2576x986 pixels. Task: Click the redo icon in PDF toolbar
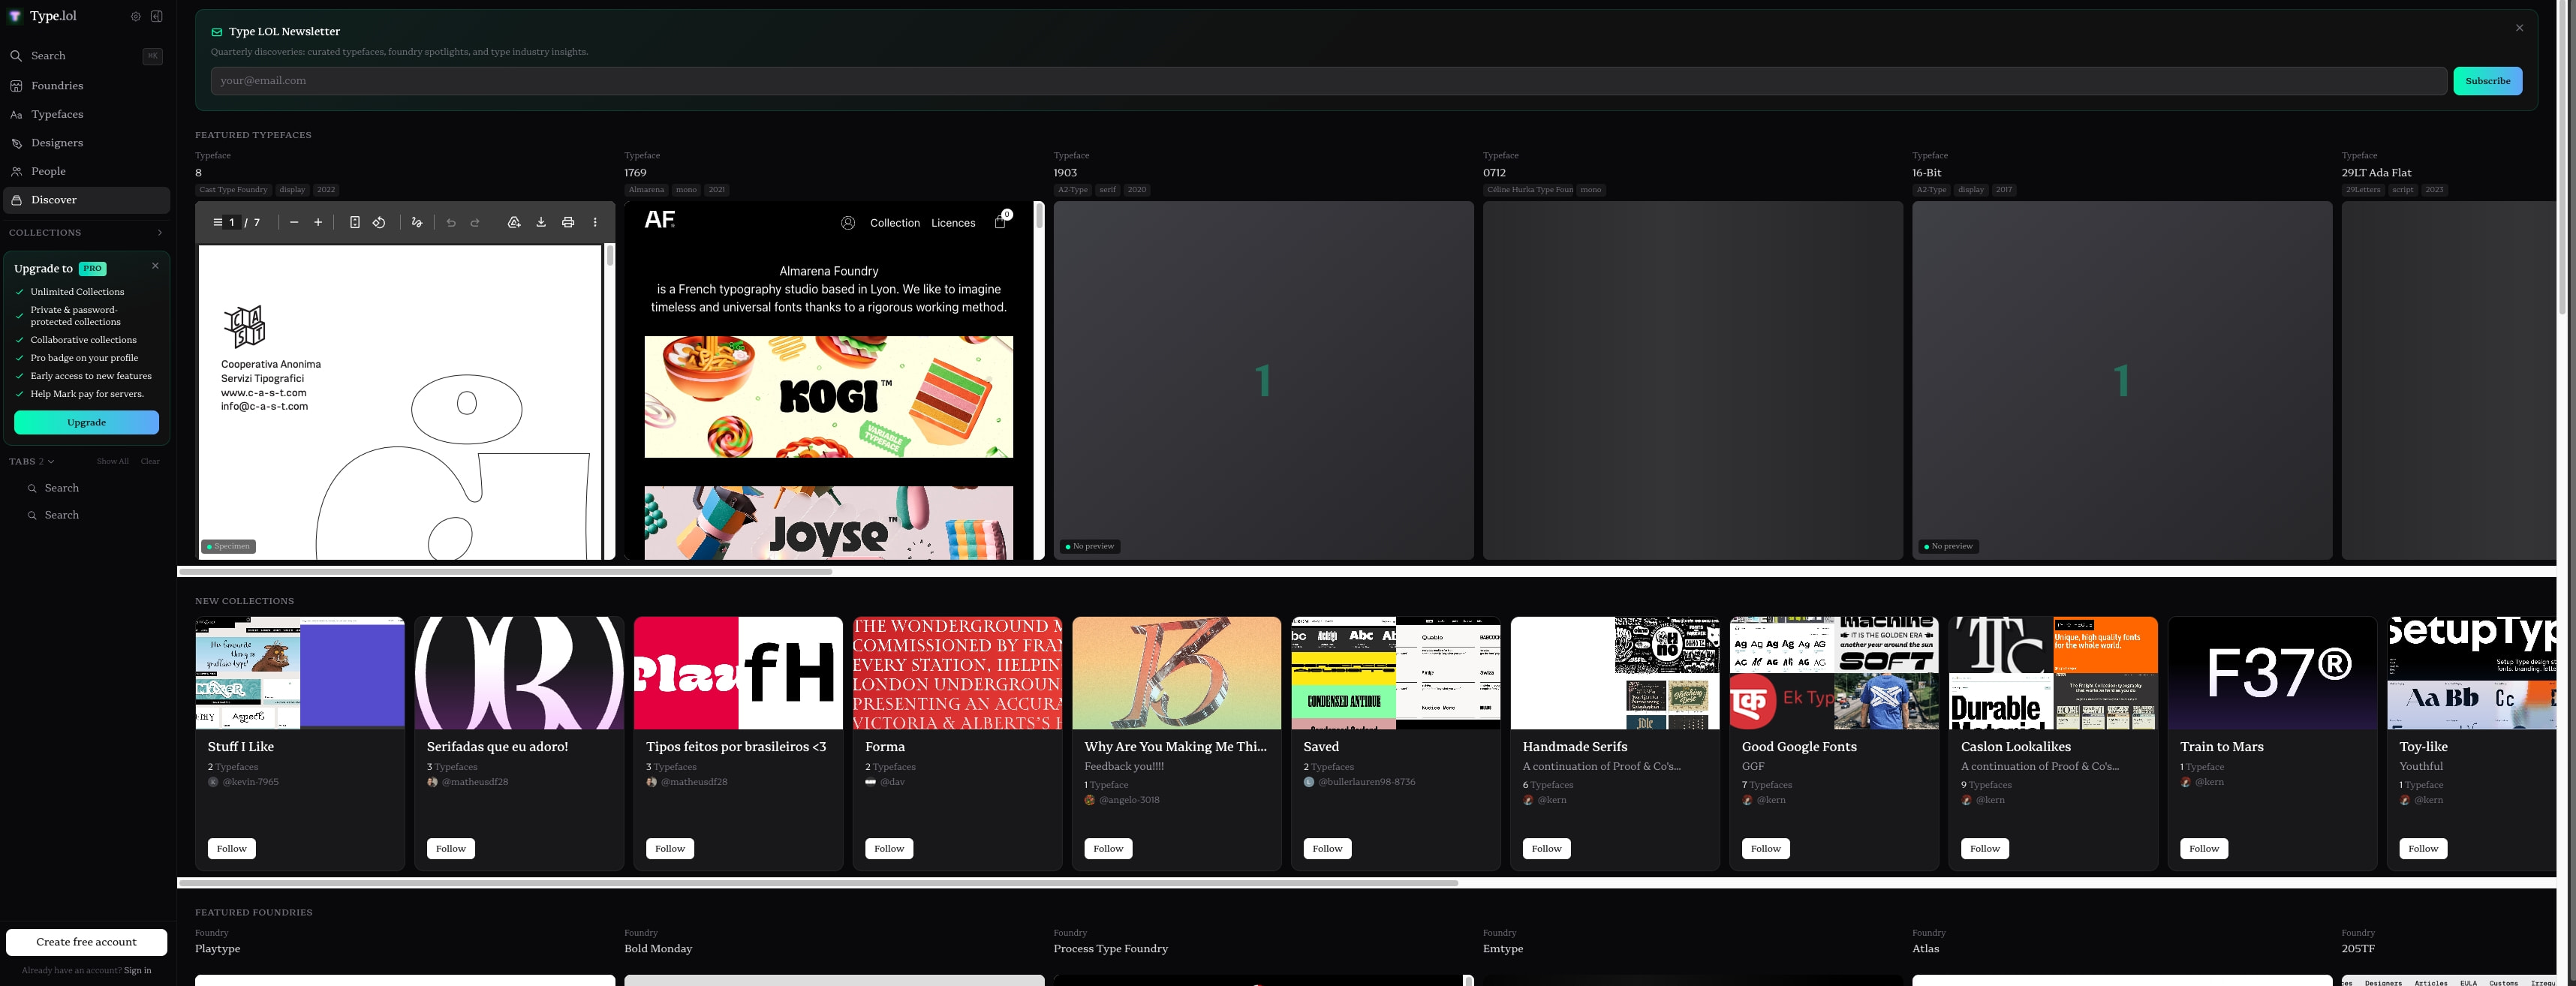[x=475, y=223]
